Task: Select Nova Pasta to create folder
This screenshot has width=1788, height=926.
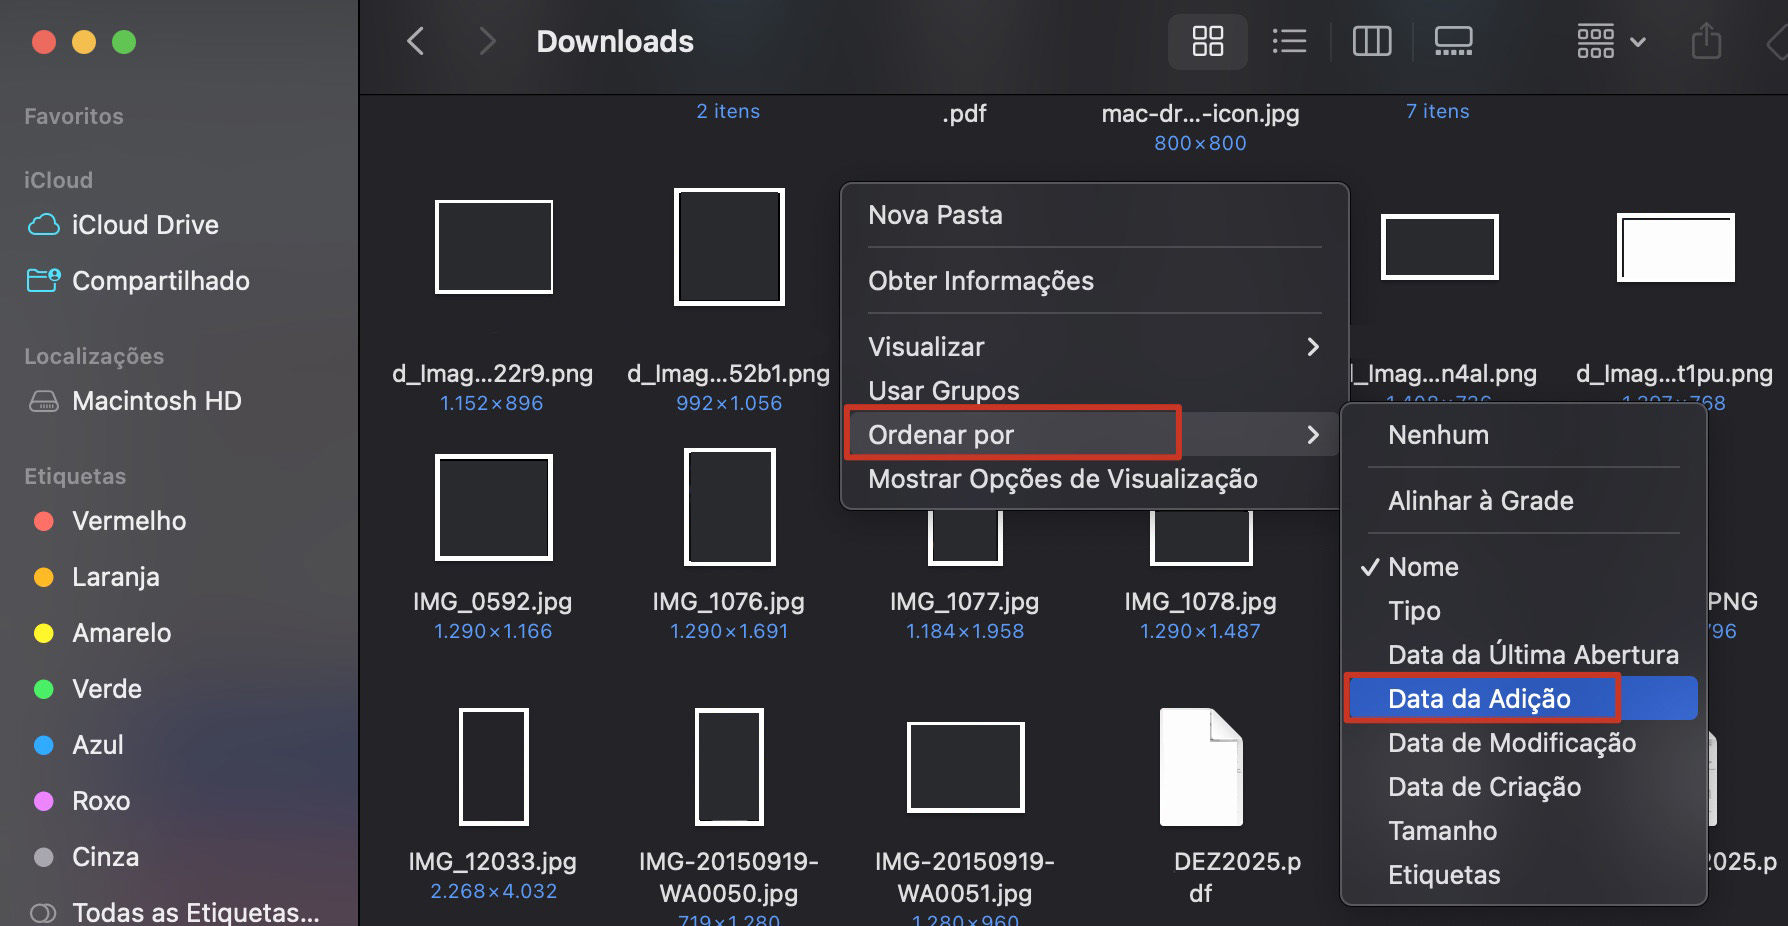Action: pos(935,214)
